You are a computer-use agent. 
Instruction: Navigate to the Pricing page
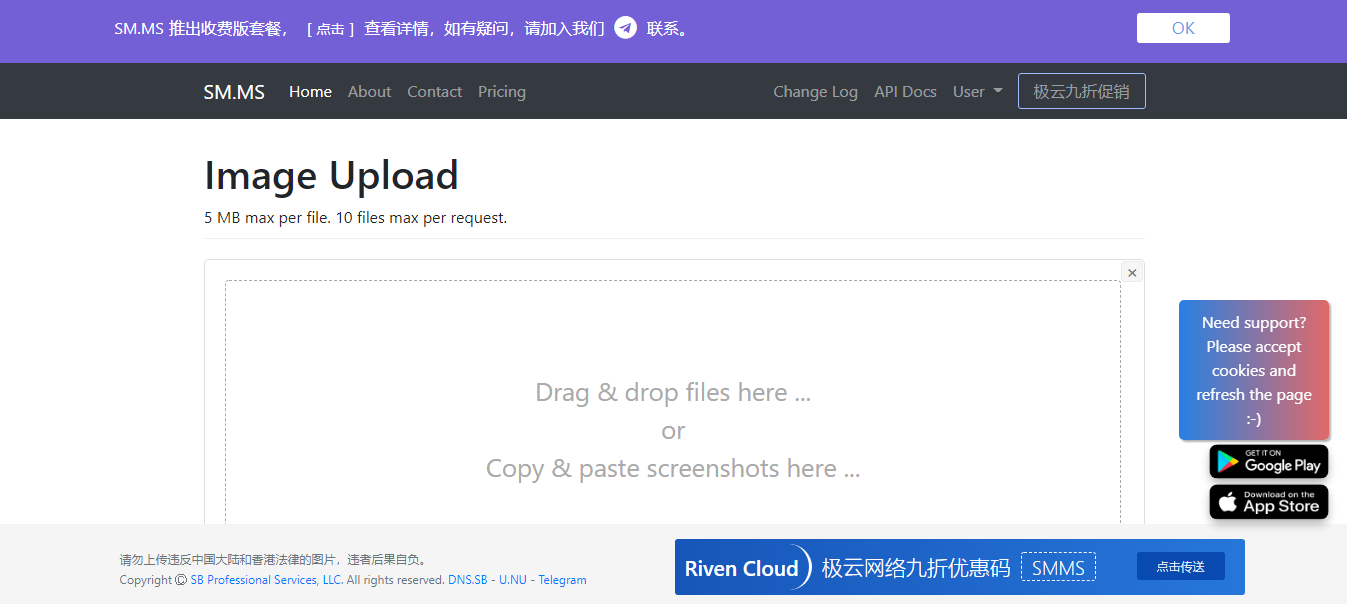501,92
